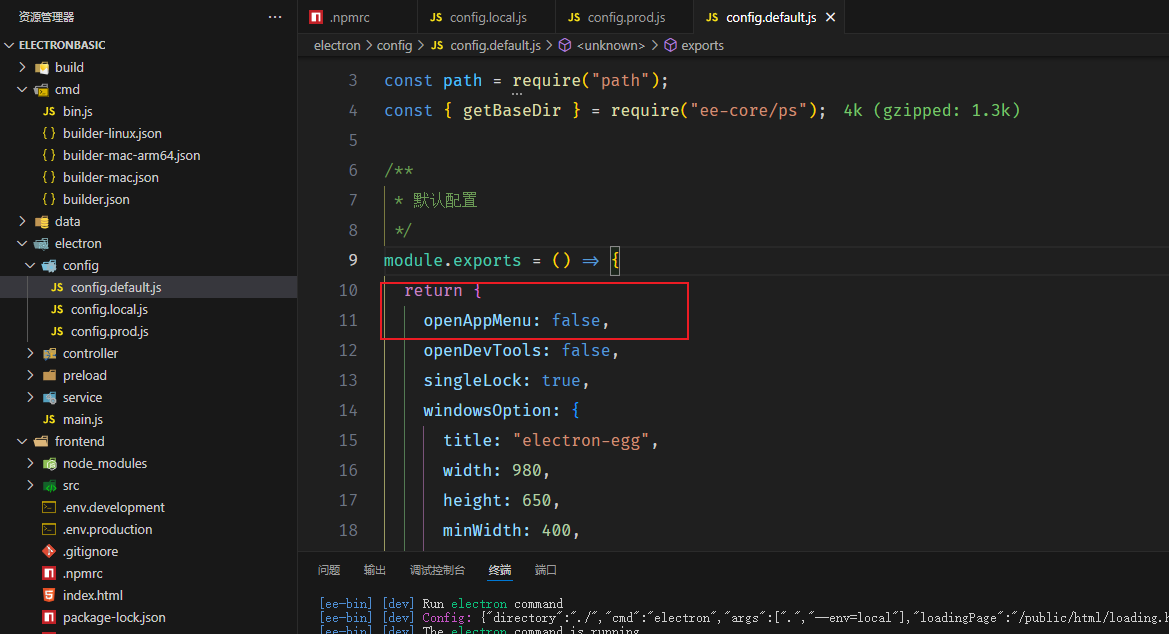Click the HTML5 icon of index.html
Viewport: 1169px width, 634px height.
click(x=49, y=595)
